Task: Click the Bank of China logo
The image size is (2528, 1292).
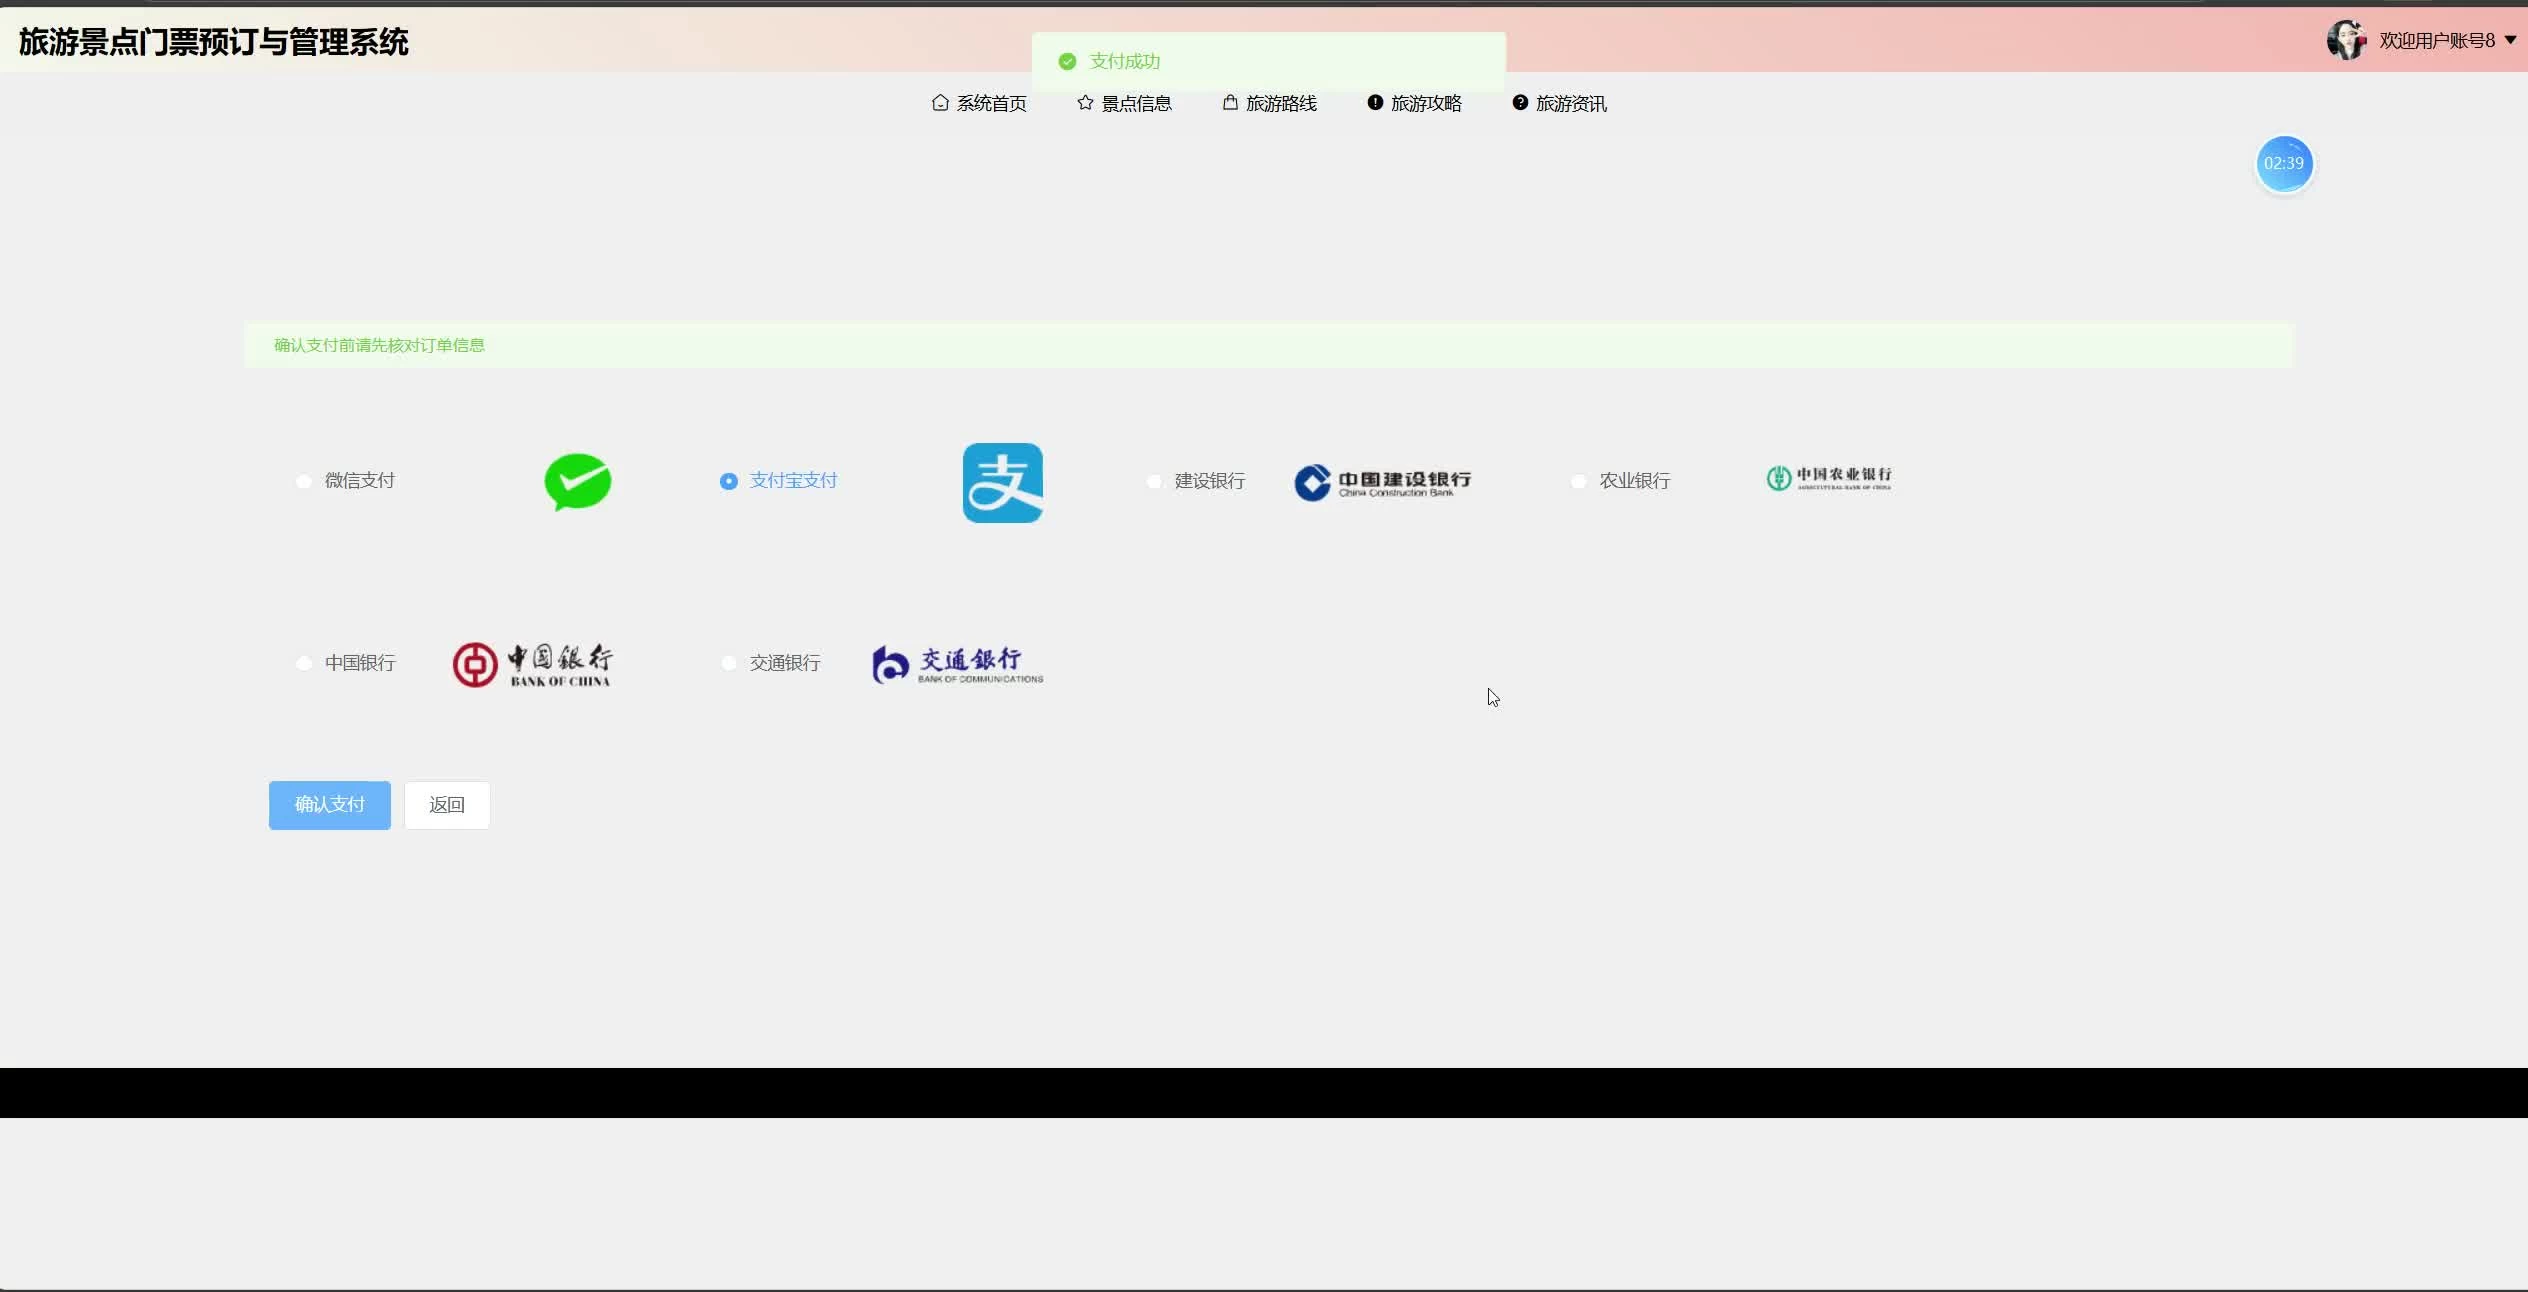Action: click(532, 664)
